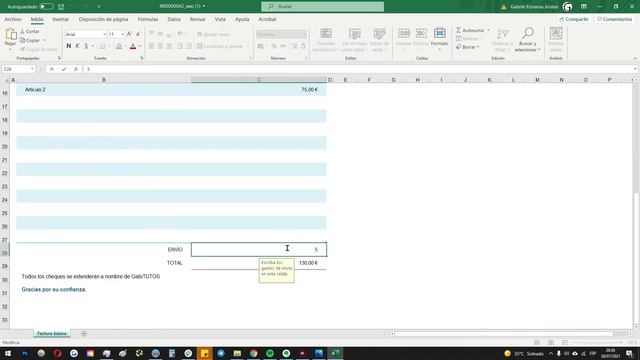Viewport: 640px width, 360px height.
Task: Open the Acrobat tab
Action: click(267, 19)
